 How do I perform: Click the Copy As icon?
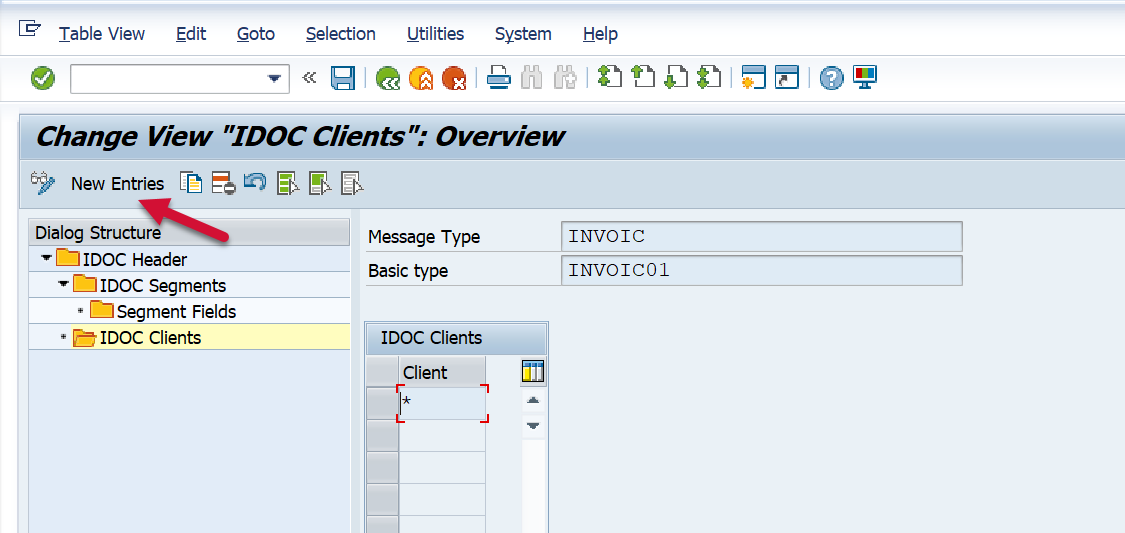[x=190, y=183]
